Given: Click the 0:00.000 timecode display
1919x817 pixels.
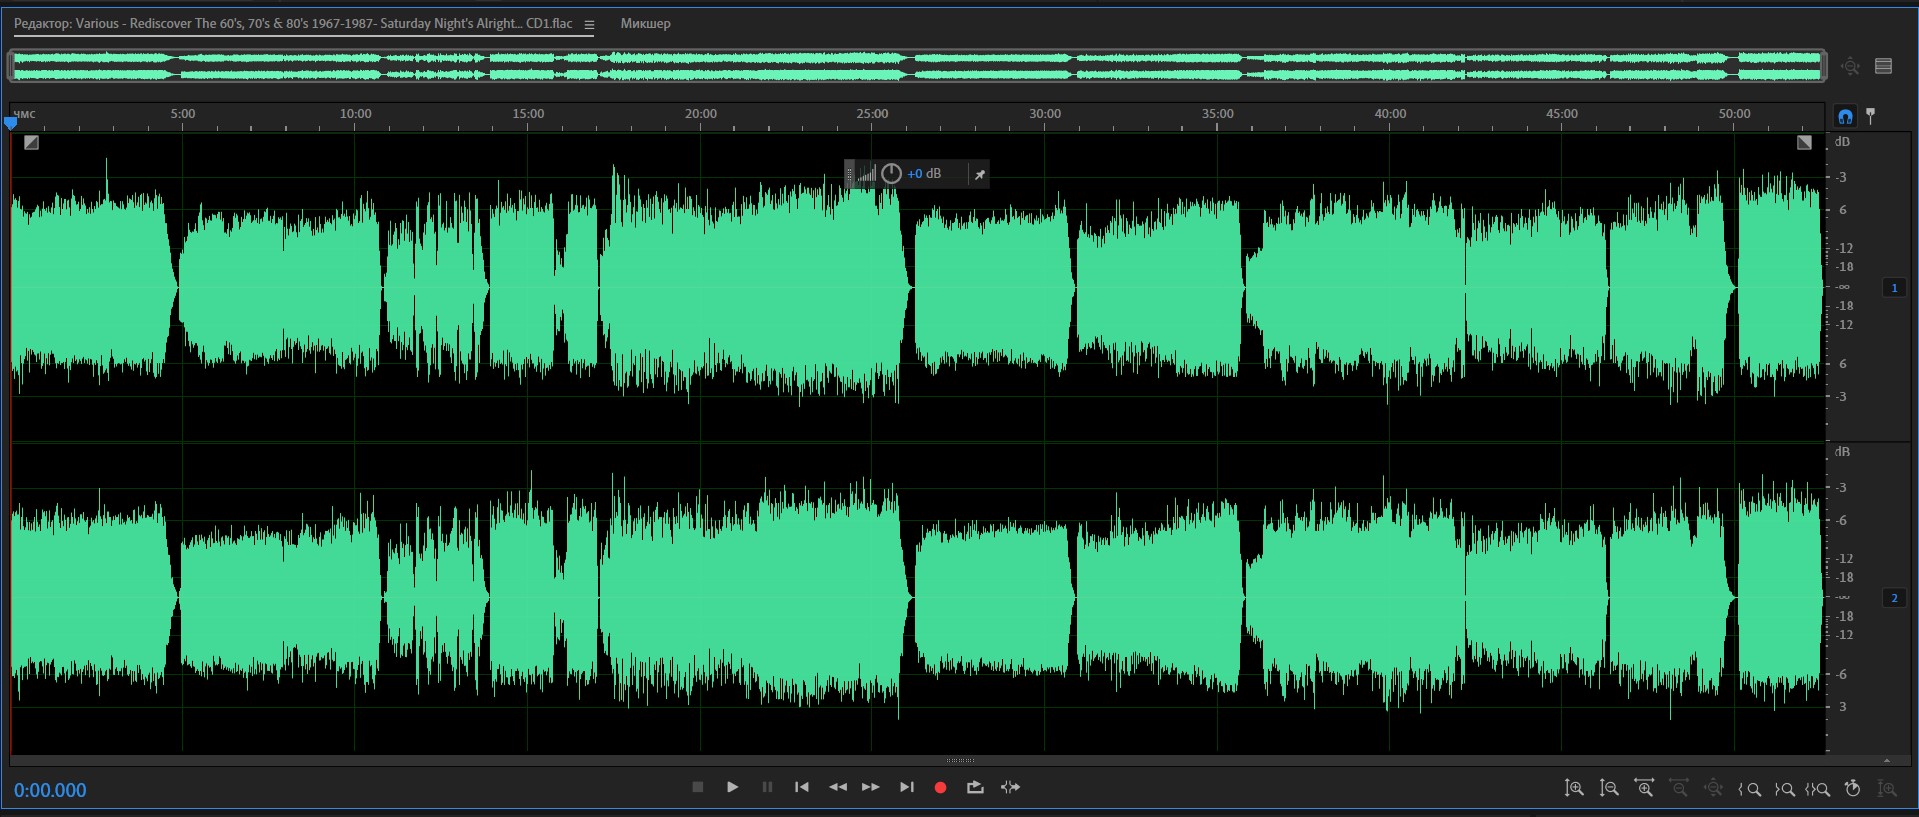Looking at the screenshot, I should 50,790.
